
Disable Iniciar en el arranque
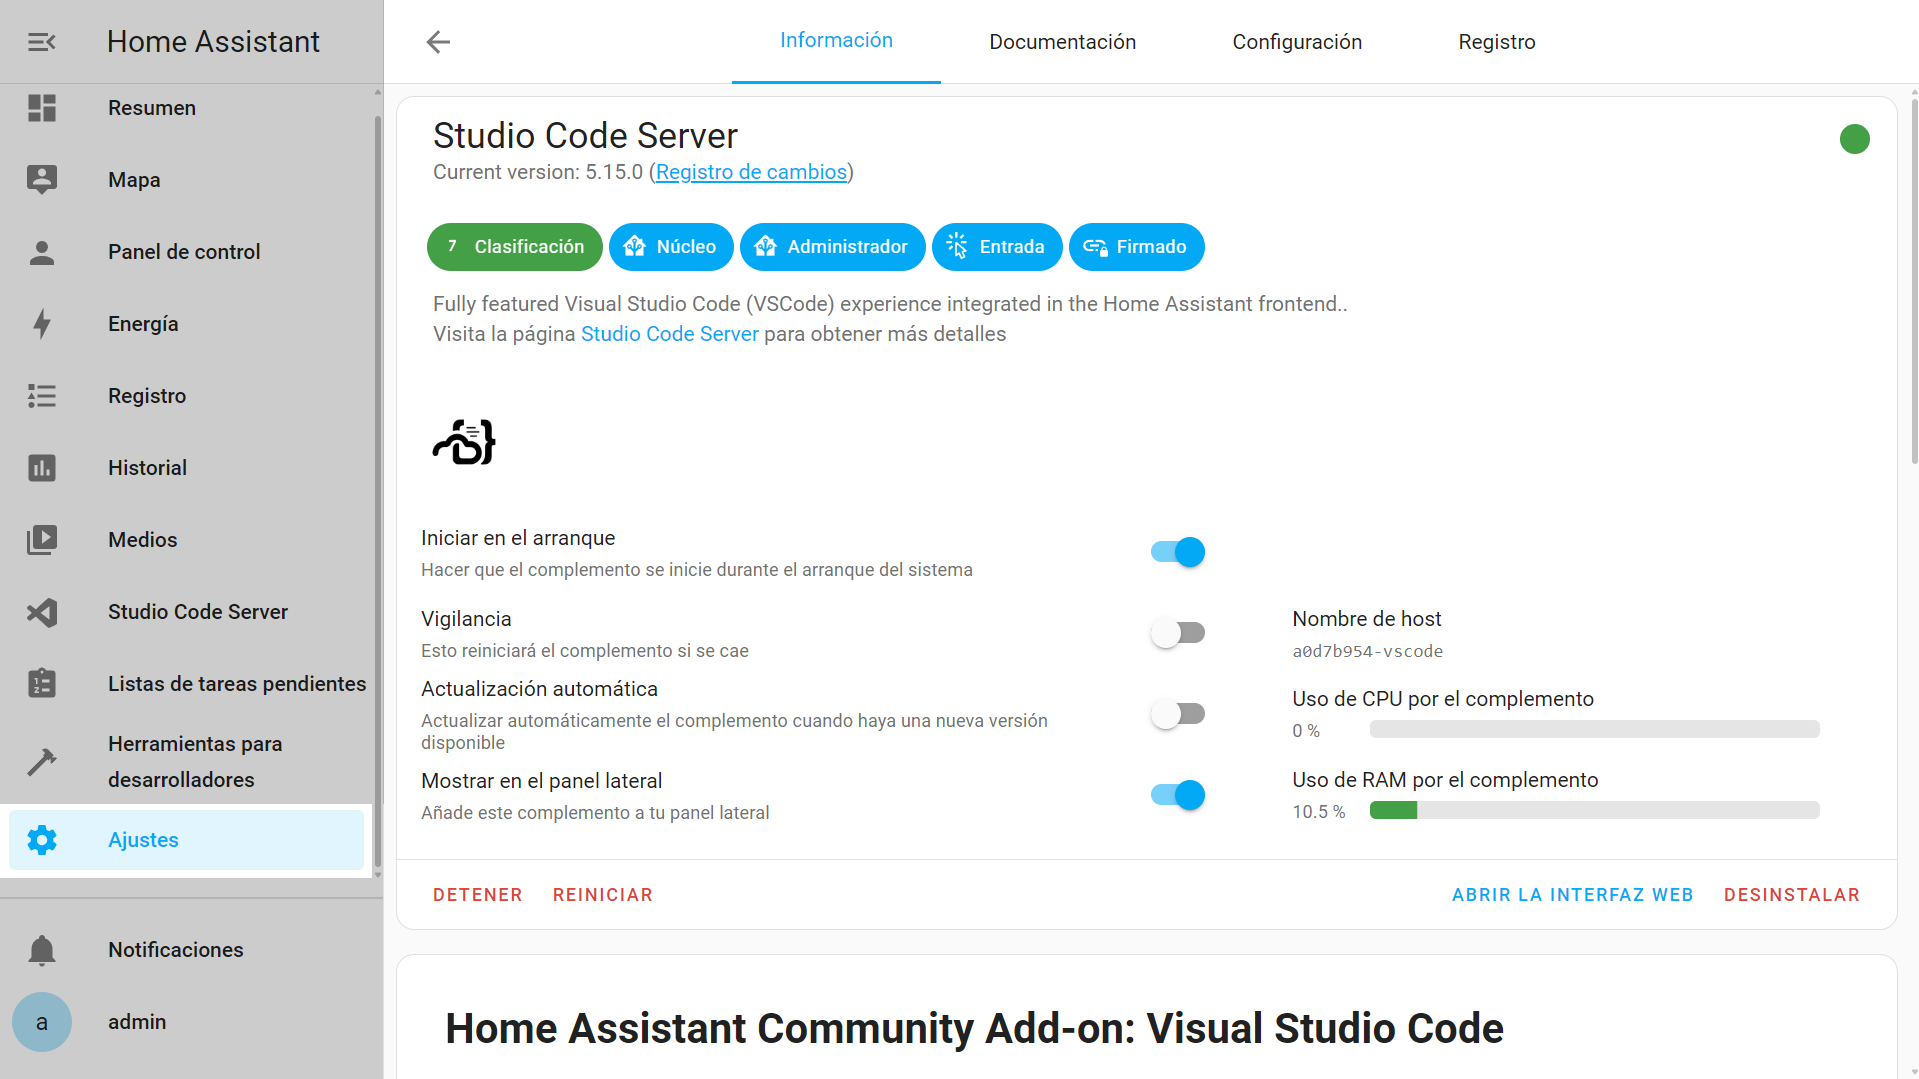(x=1177, y=551)
